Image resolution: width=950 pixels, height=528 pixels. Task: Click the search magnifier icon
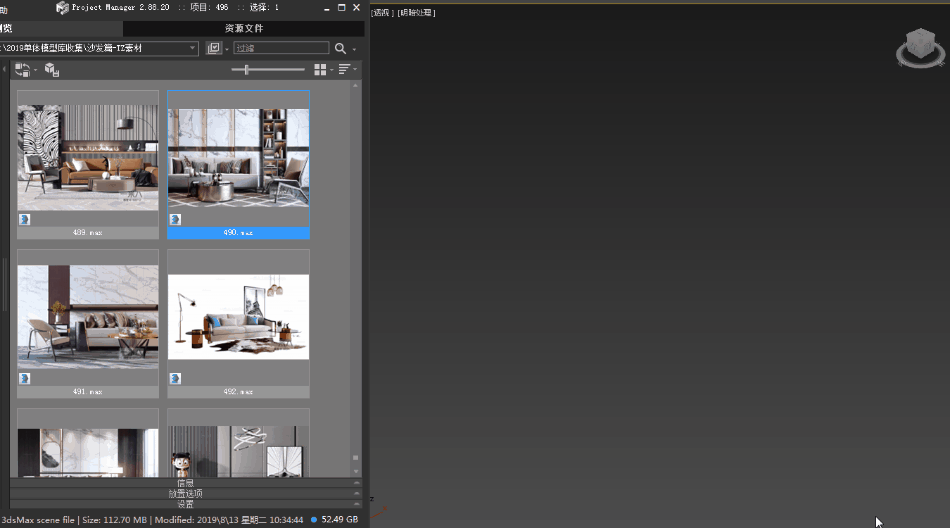[340, 48]
